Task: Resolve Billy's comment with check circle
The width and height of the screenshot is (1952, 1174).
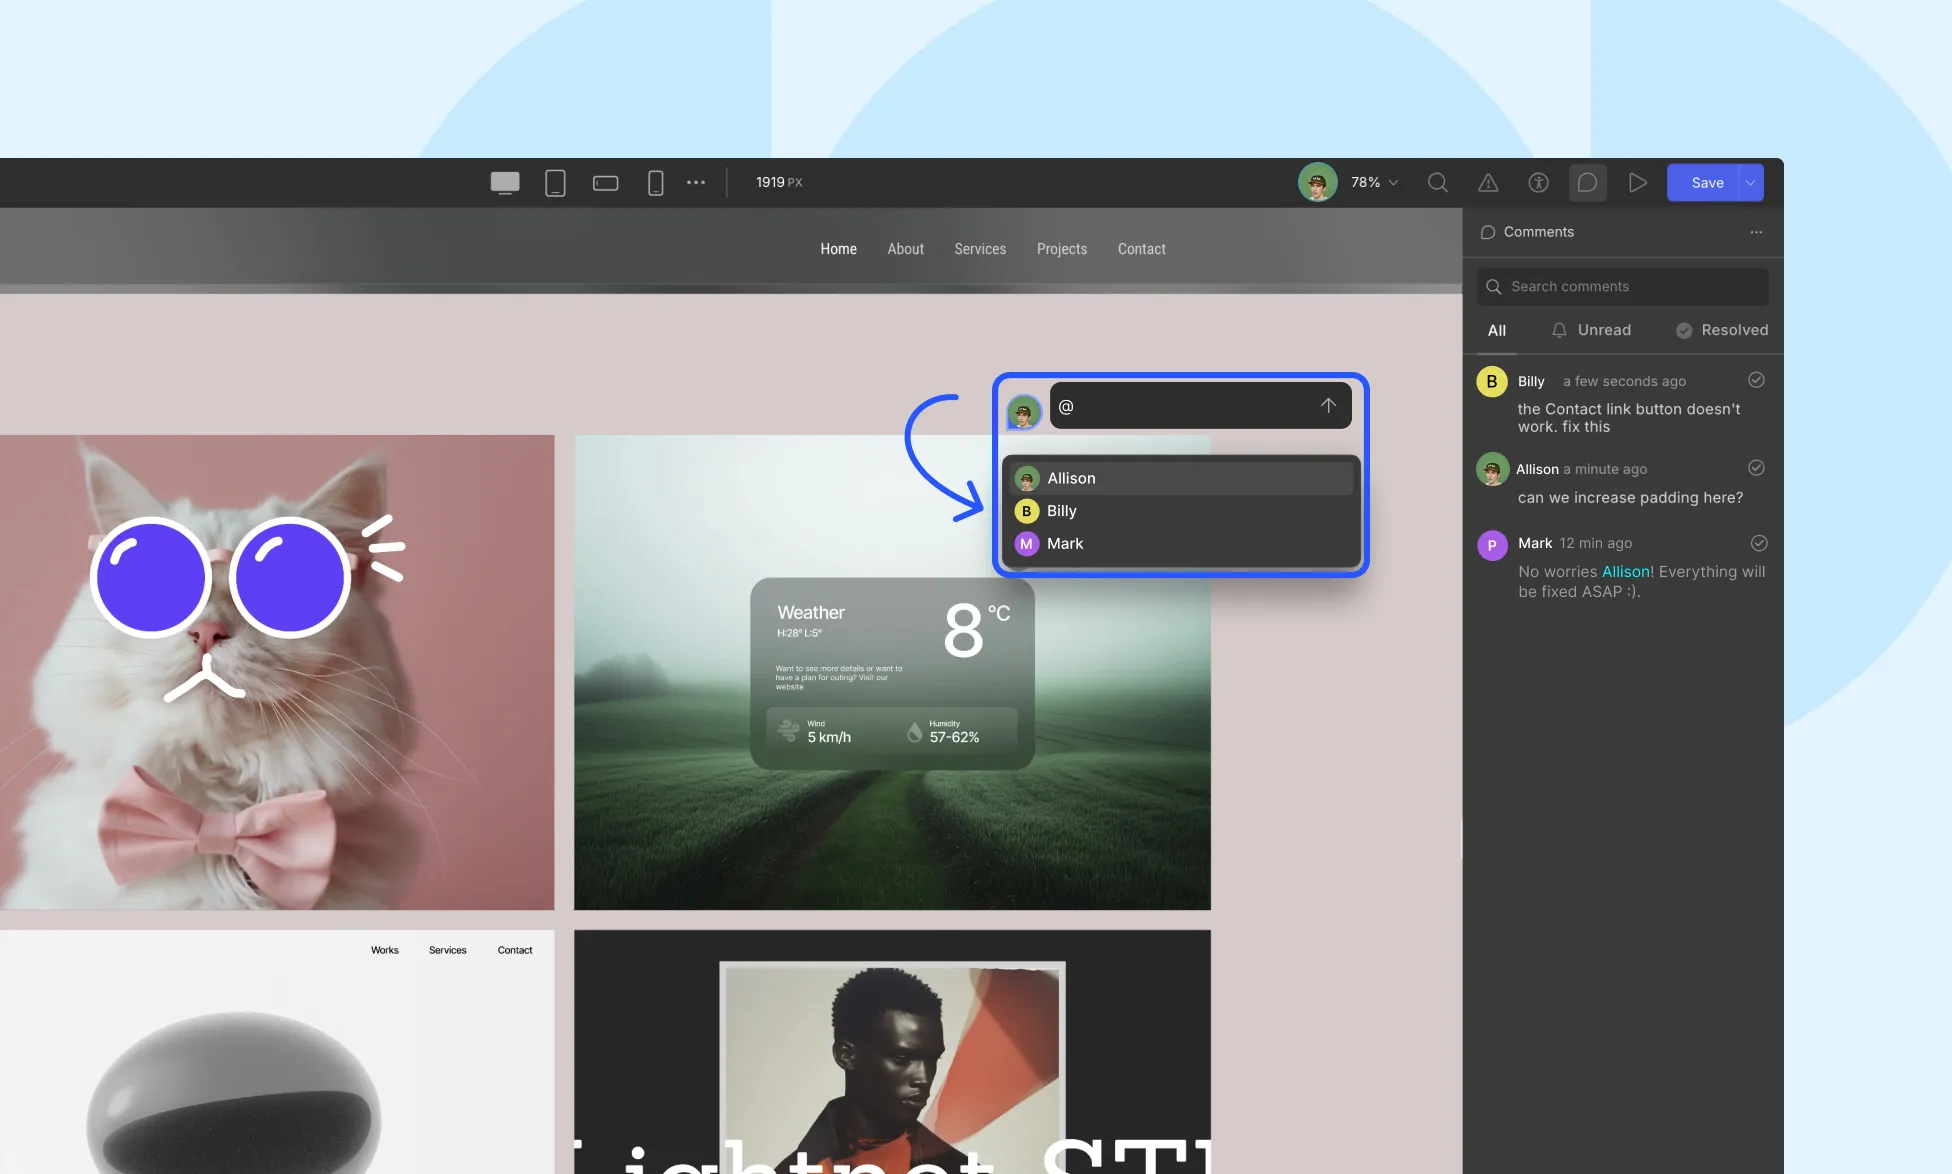Action: tap(1756, 380)
